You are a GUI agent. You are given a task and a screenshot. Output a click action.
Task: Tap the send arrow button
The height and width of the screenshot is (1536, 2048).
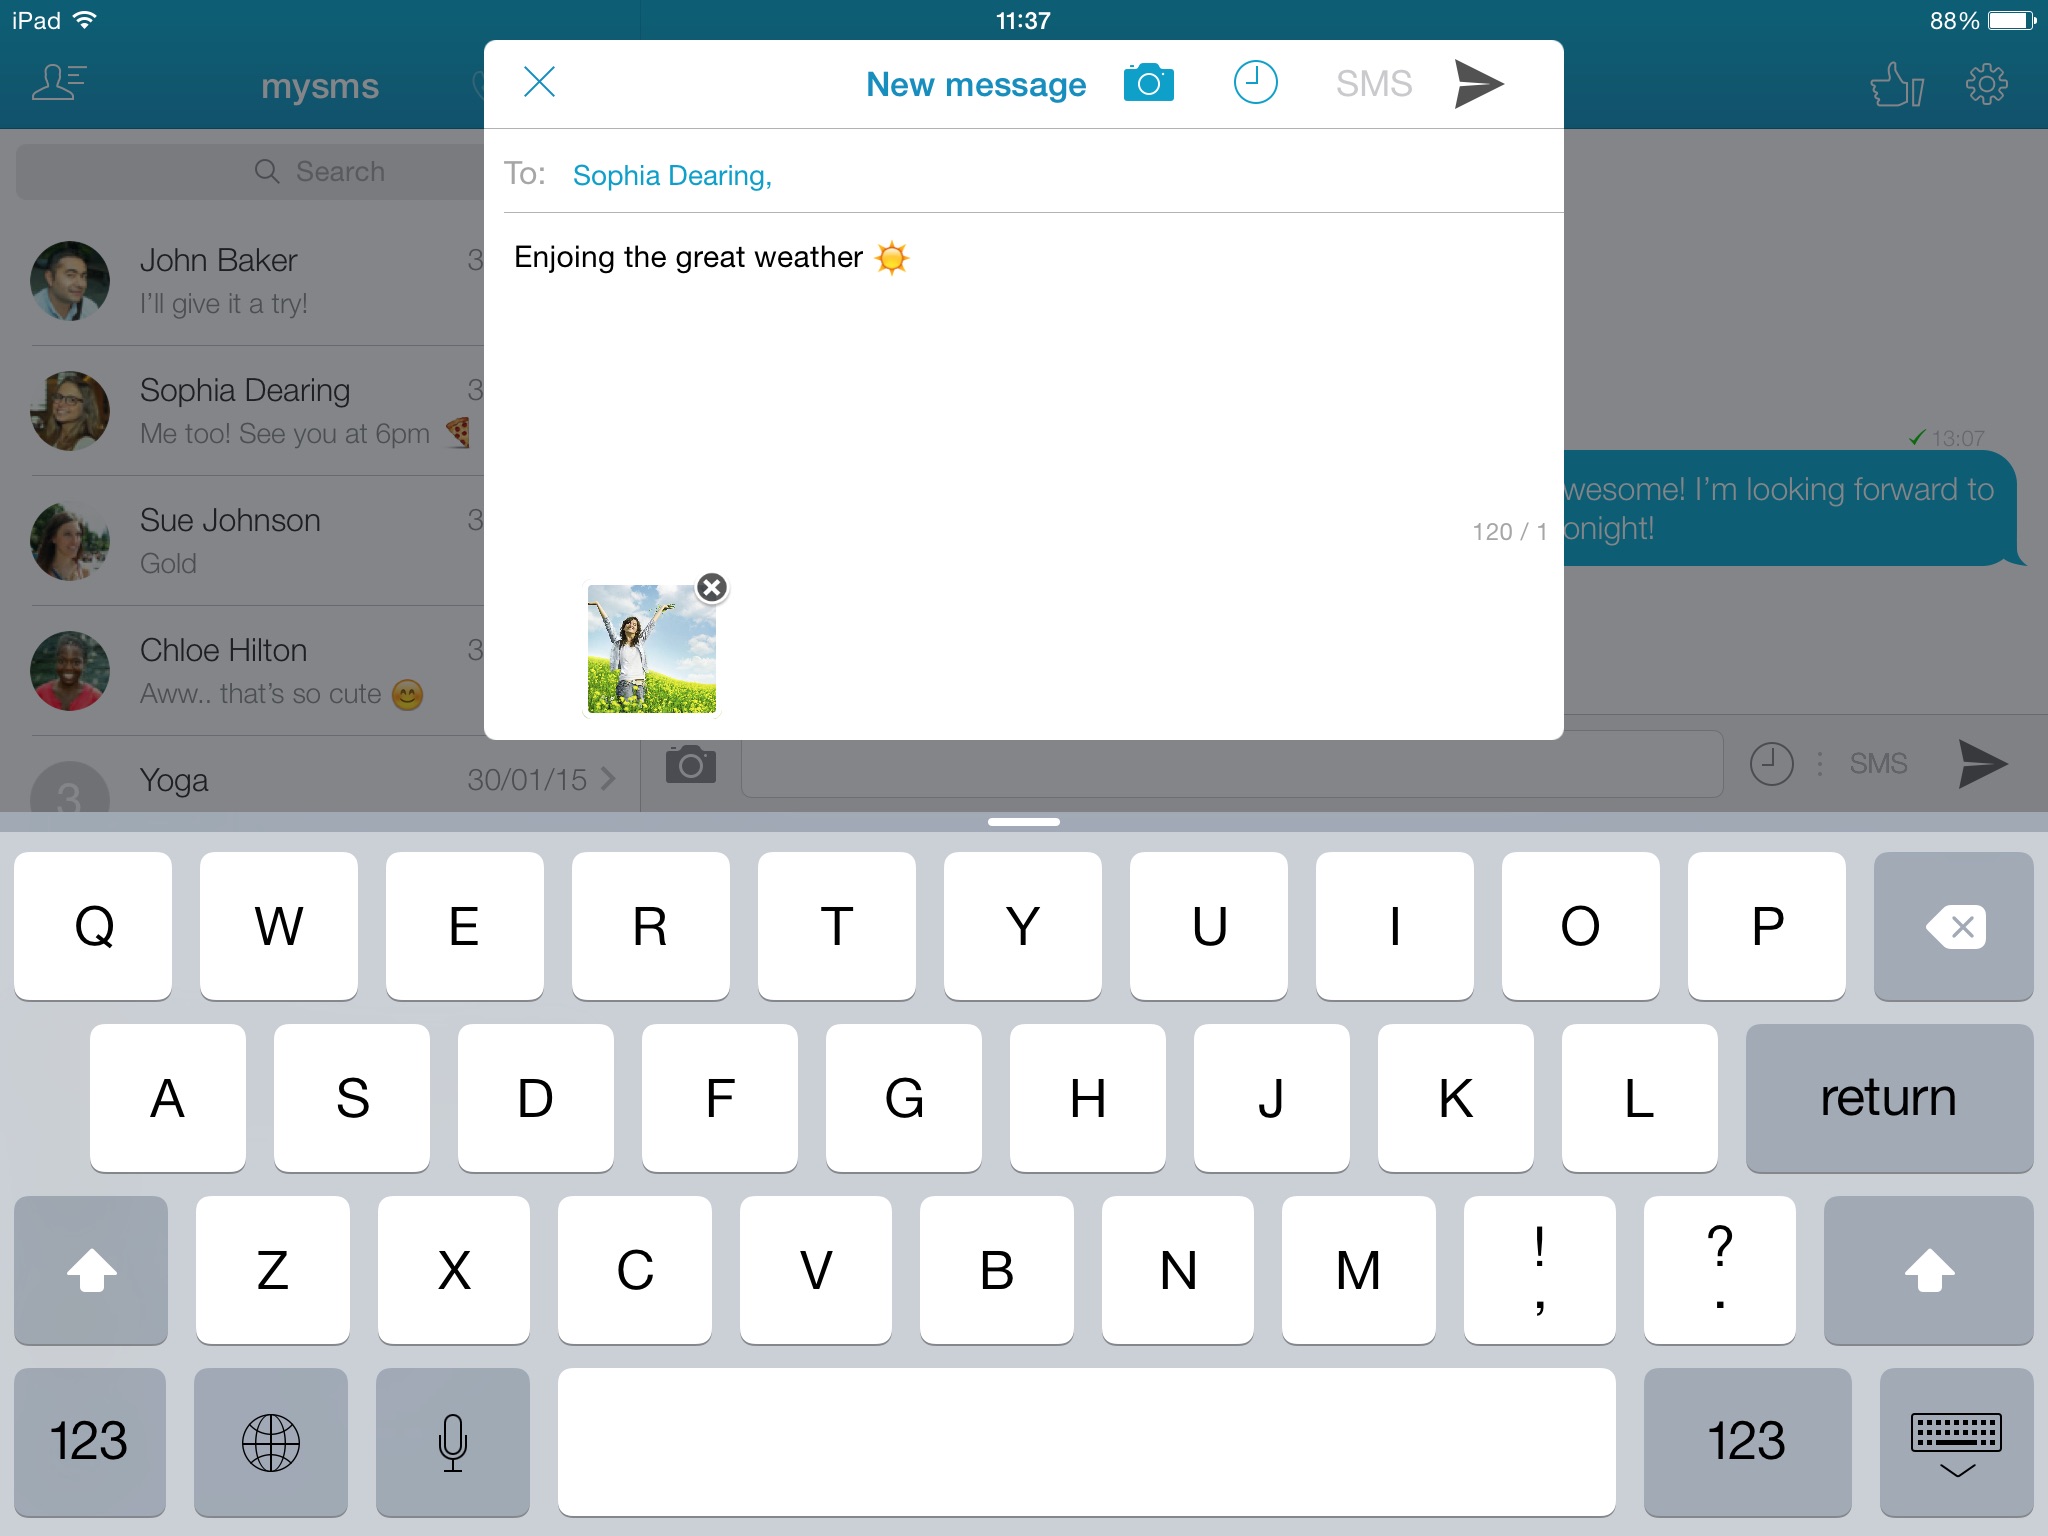click(1479, 82)
